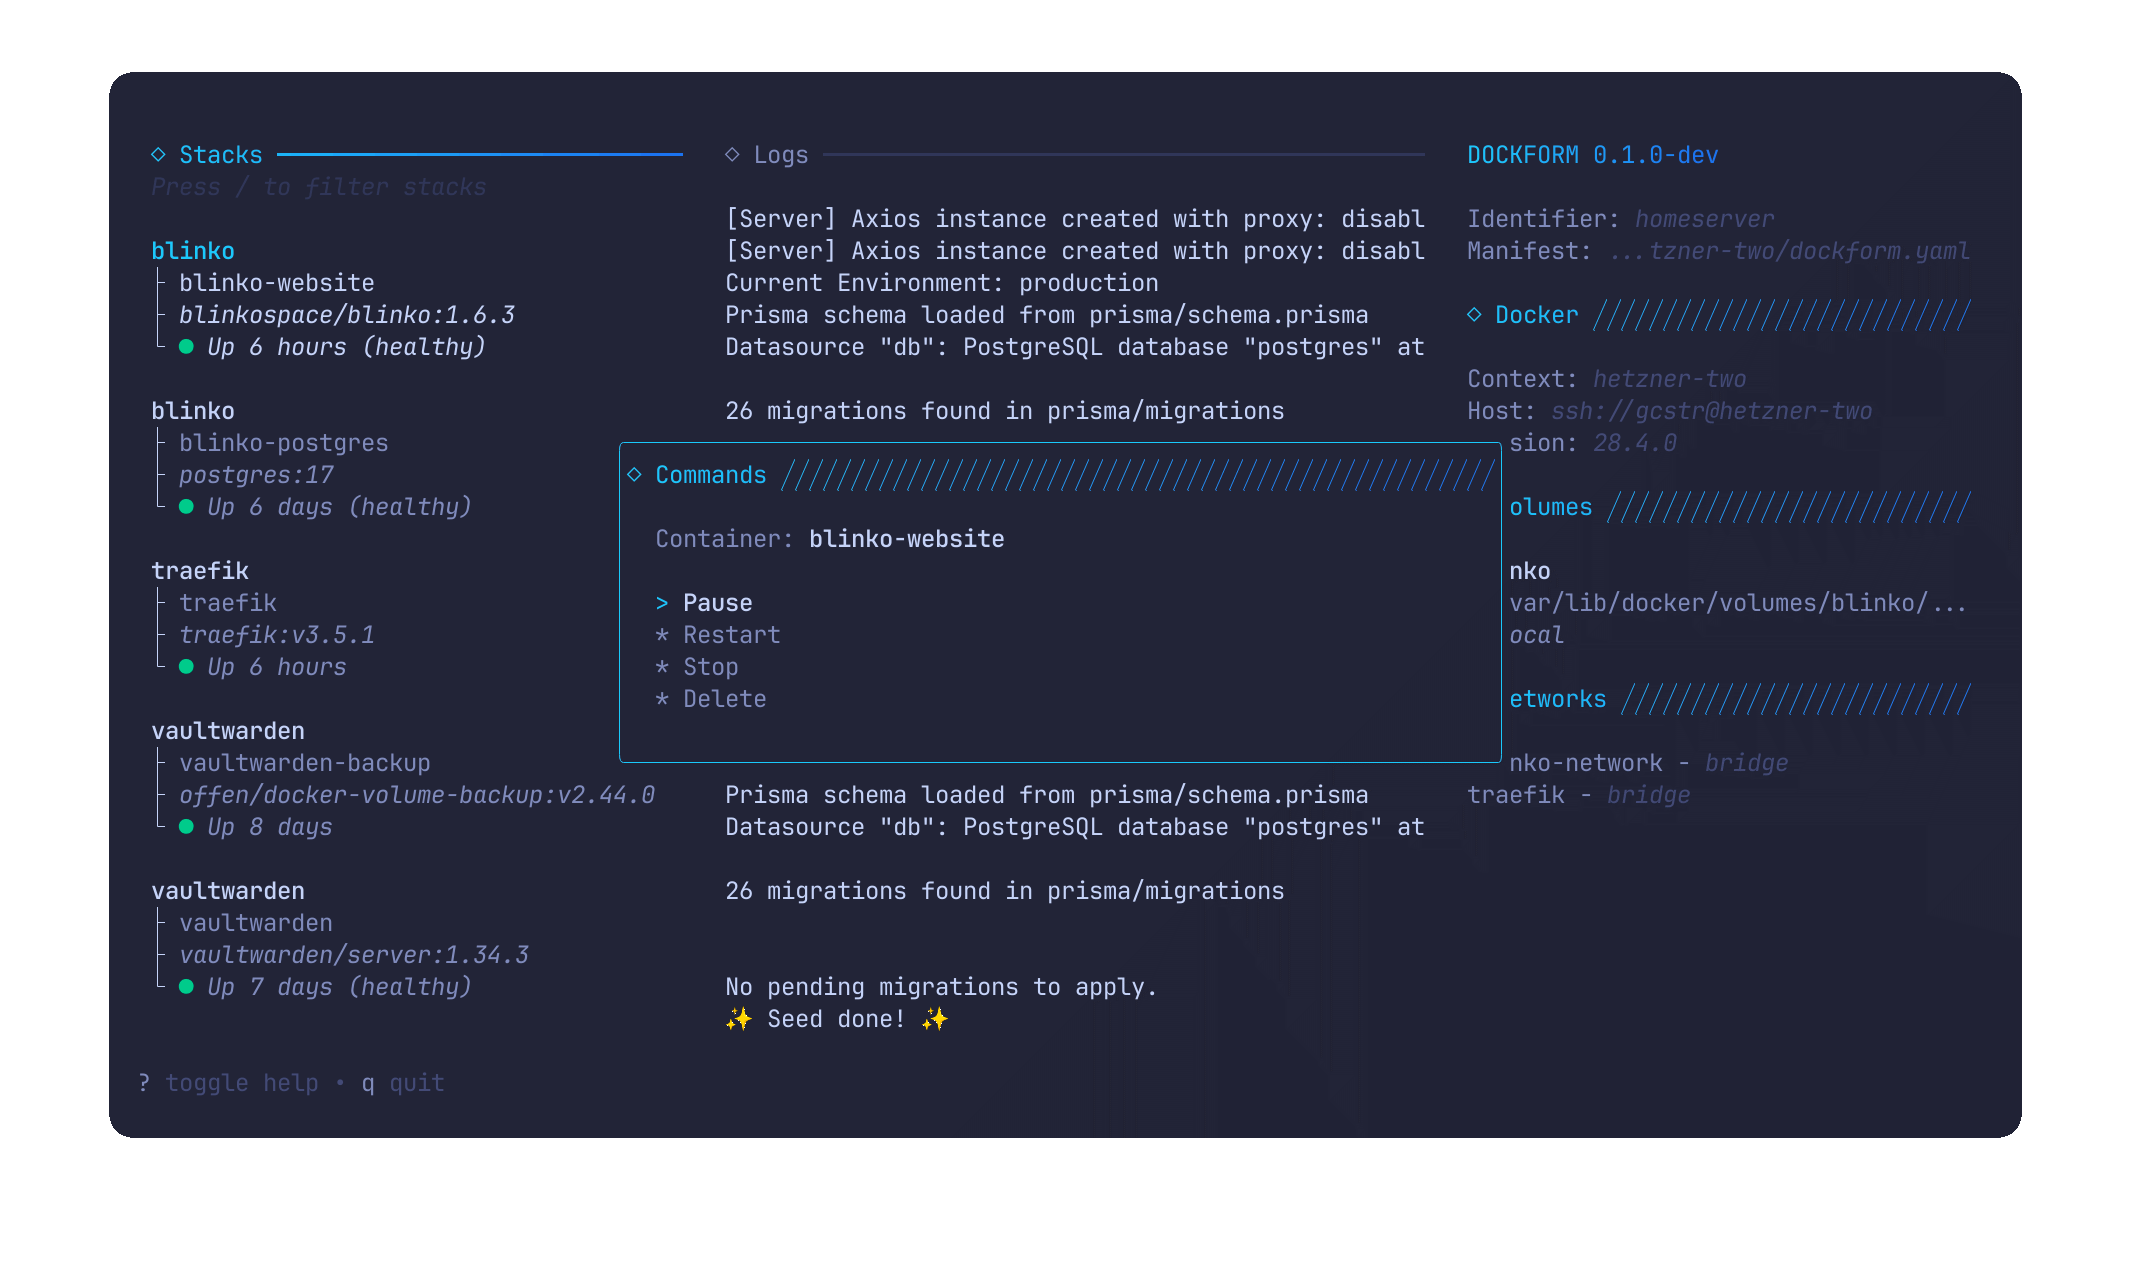Click the filter stacks placeholder field
The image size is (2130, 1282).
coord(318,187)
